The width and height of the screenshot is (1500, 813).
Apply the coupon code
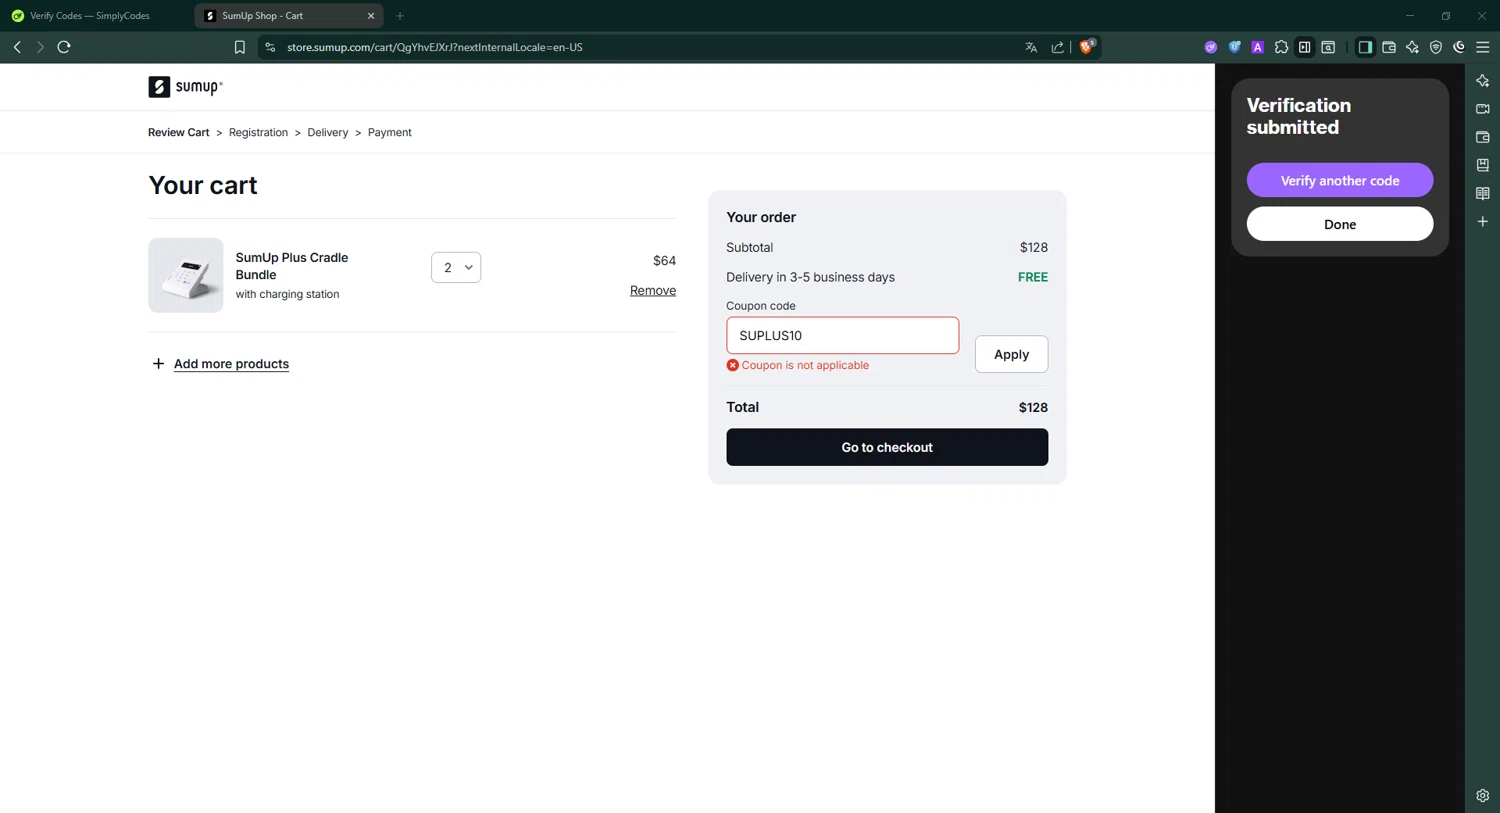[1011, 354]
